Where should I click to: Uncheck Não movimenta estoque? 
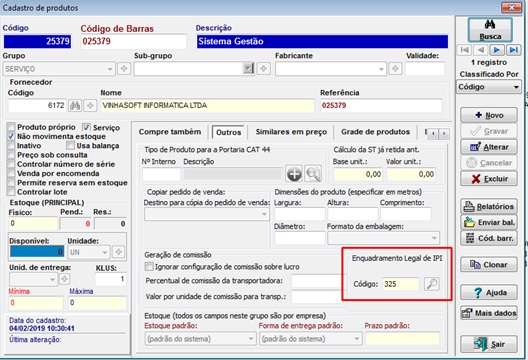coord(11,136)
